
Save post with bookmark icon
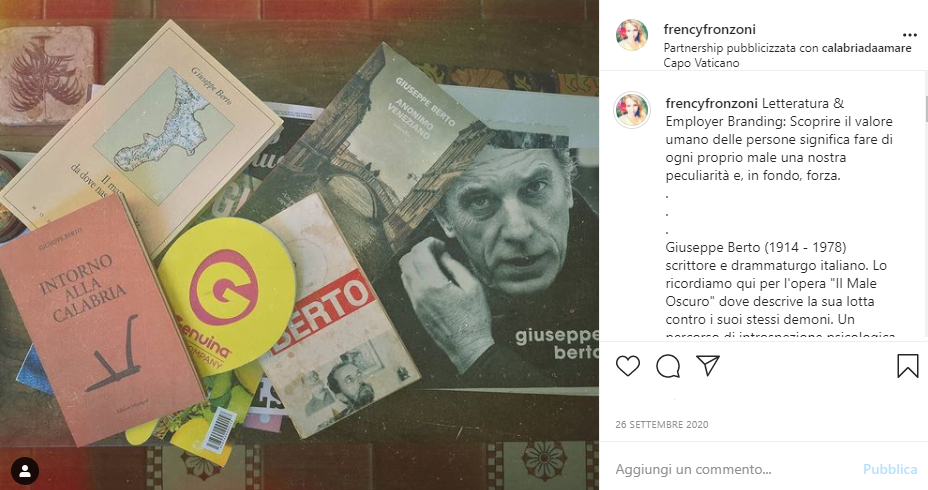tap(907, 366)
